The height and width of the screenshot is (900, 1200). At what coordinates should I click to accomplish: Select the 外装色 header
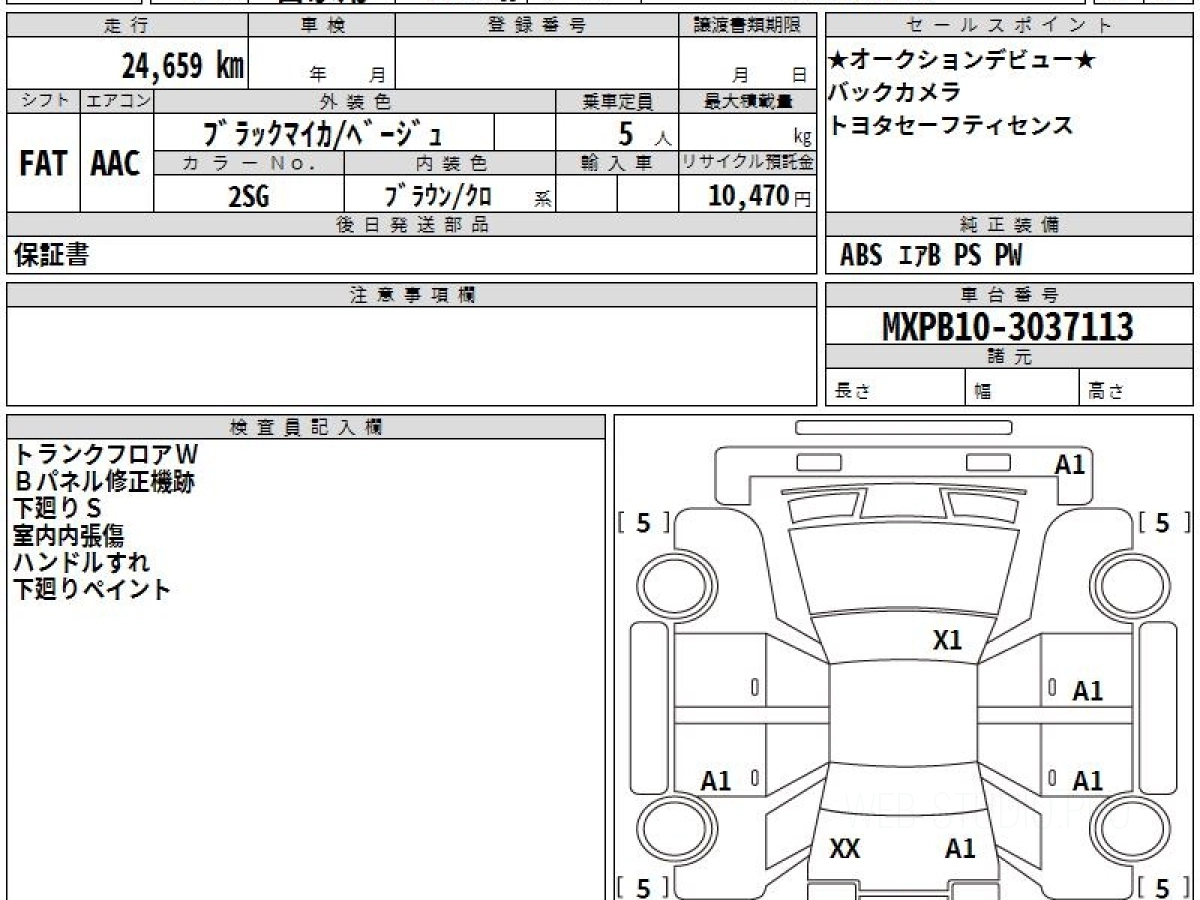[x=355, y=101]
